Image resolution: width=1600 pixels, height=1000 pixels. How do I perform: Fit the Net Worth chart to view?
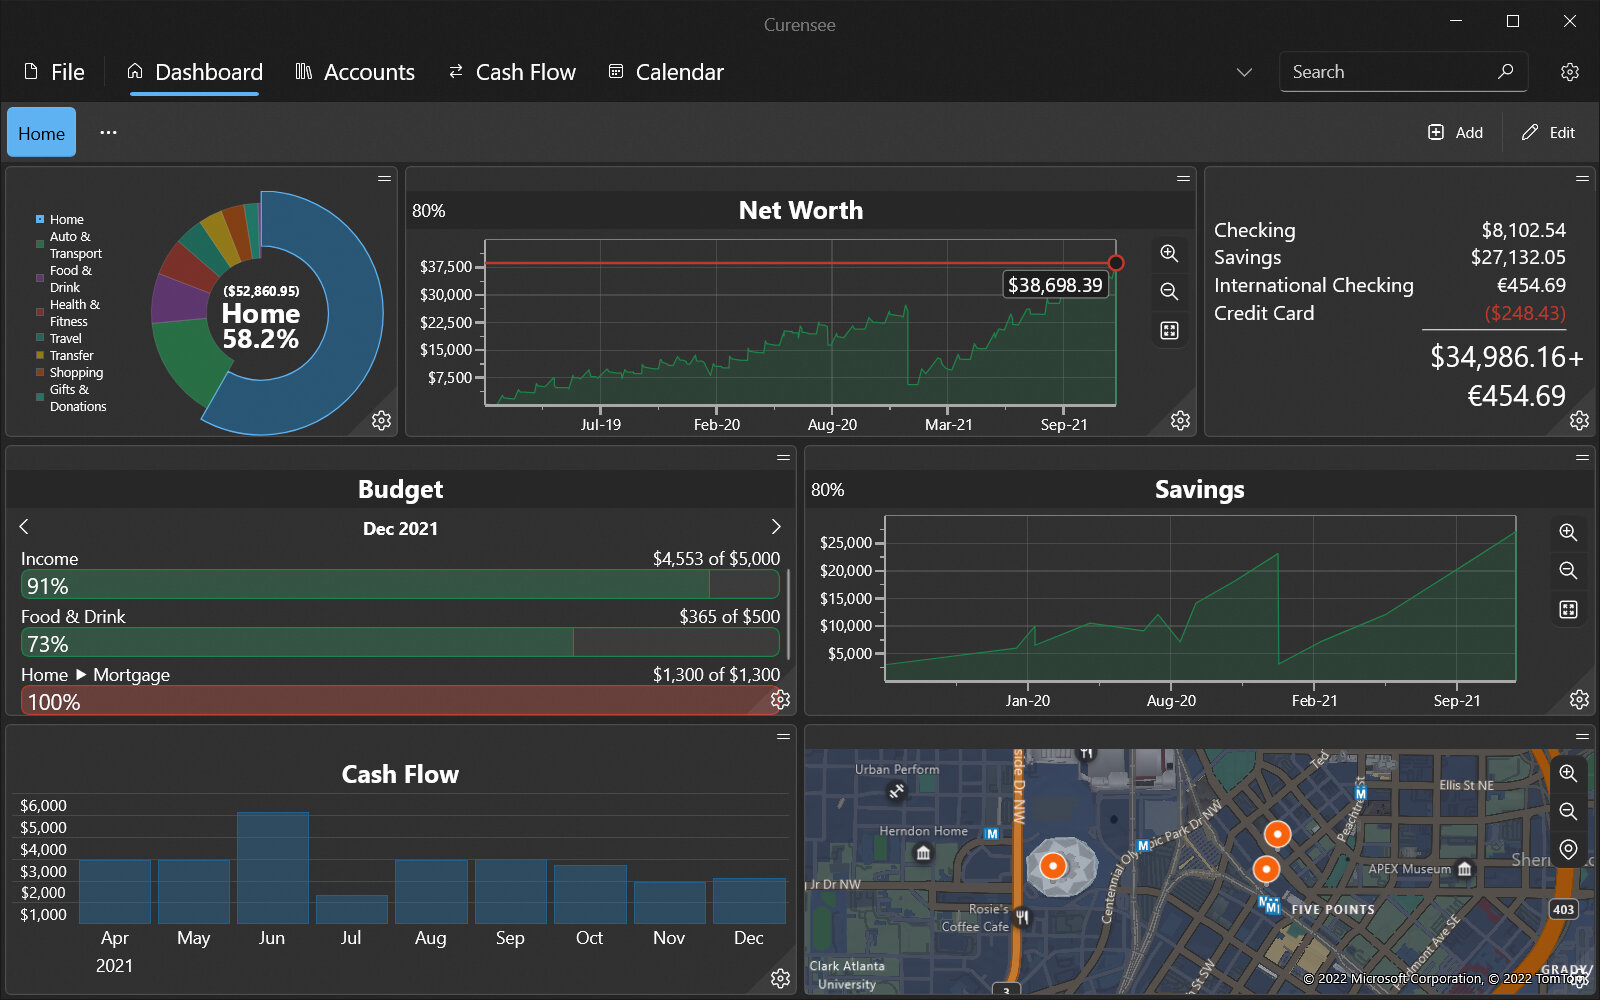(x=1169, y=330)
